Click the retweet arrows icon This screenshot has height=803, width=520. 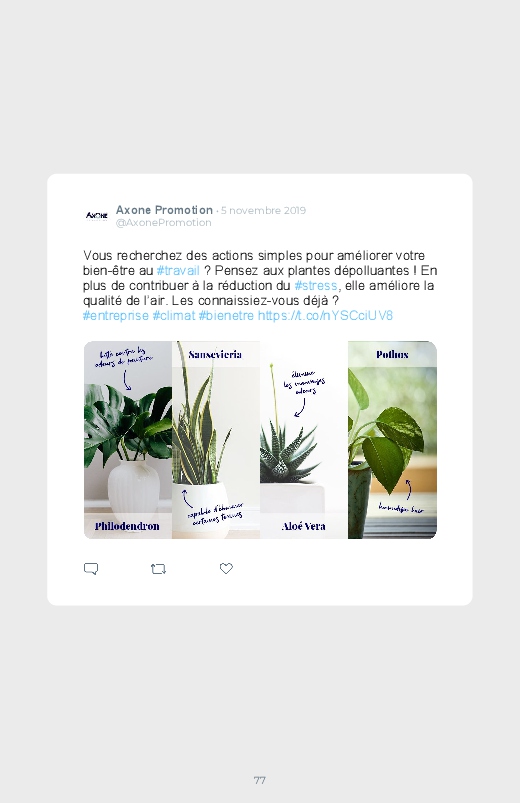click(158, 568)
